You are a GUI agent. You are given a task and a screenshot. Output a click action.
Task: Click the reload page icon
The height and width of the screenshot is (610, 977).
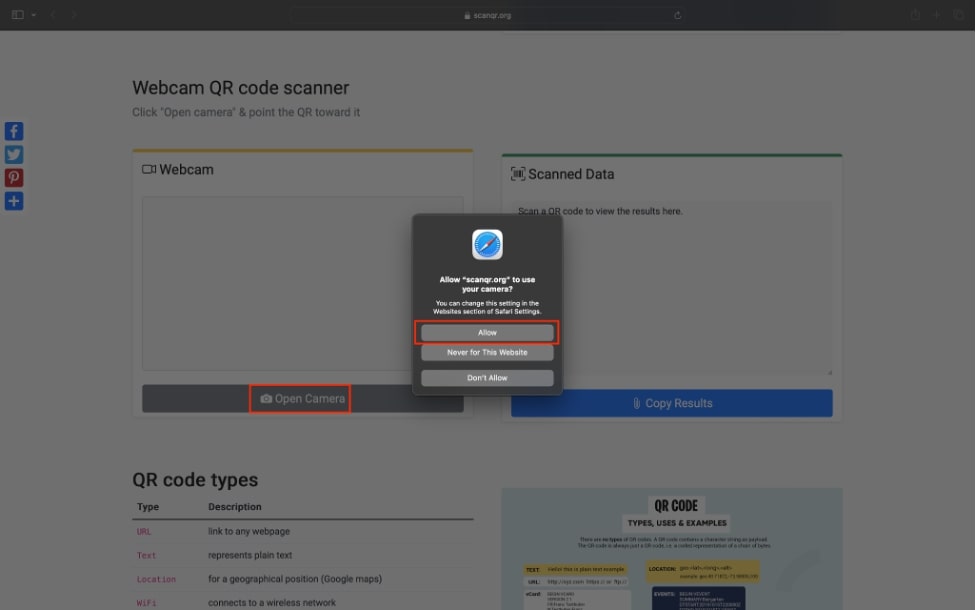[x=678, y=15]
